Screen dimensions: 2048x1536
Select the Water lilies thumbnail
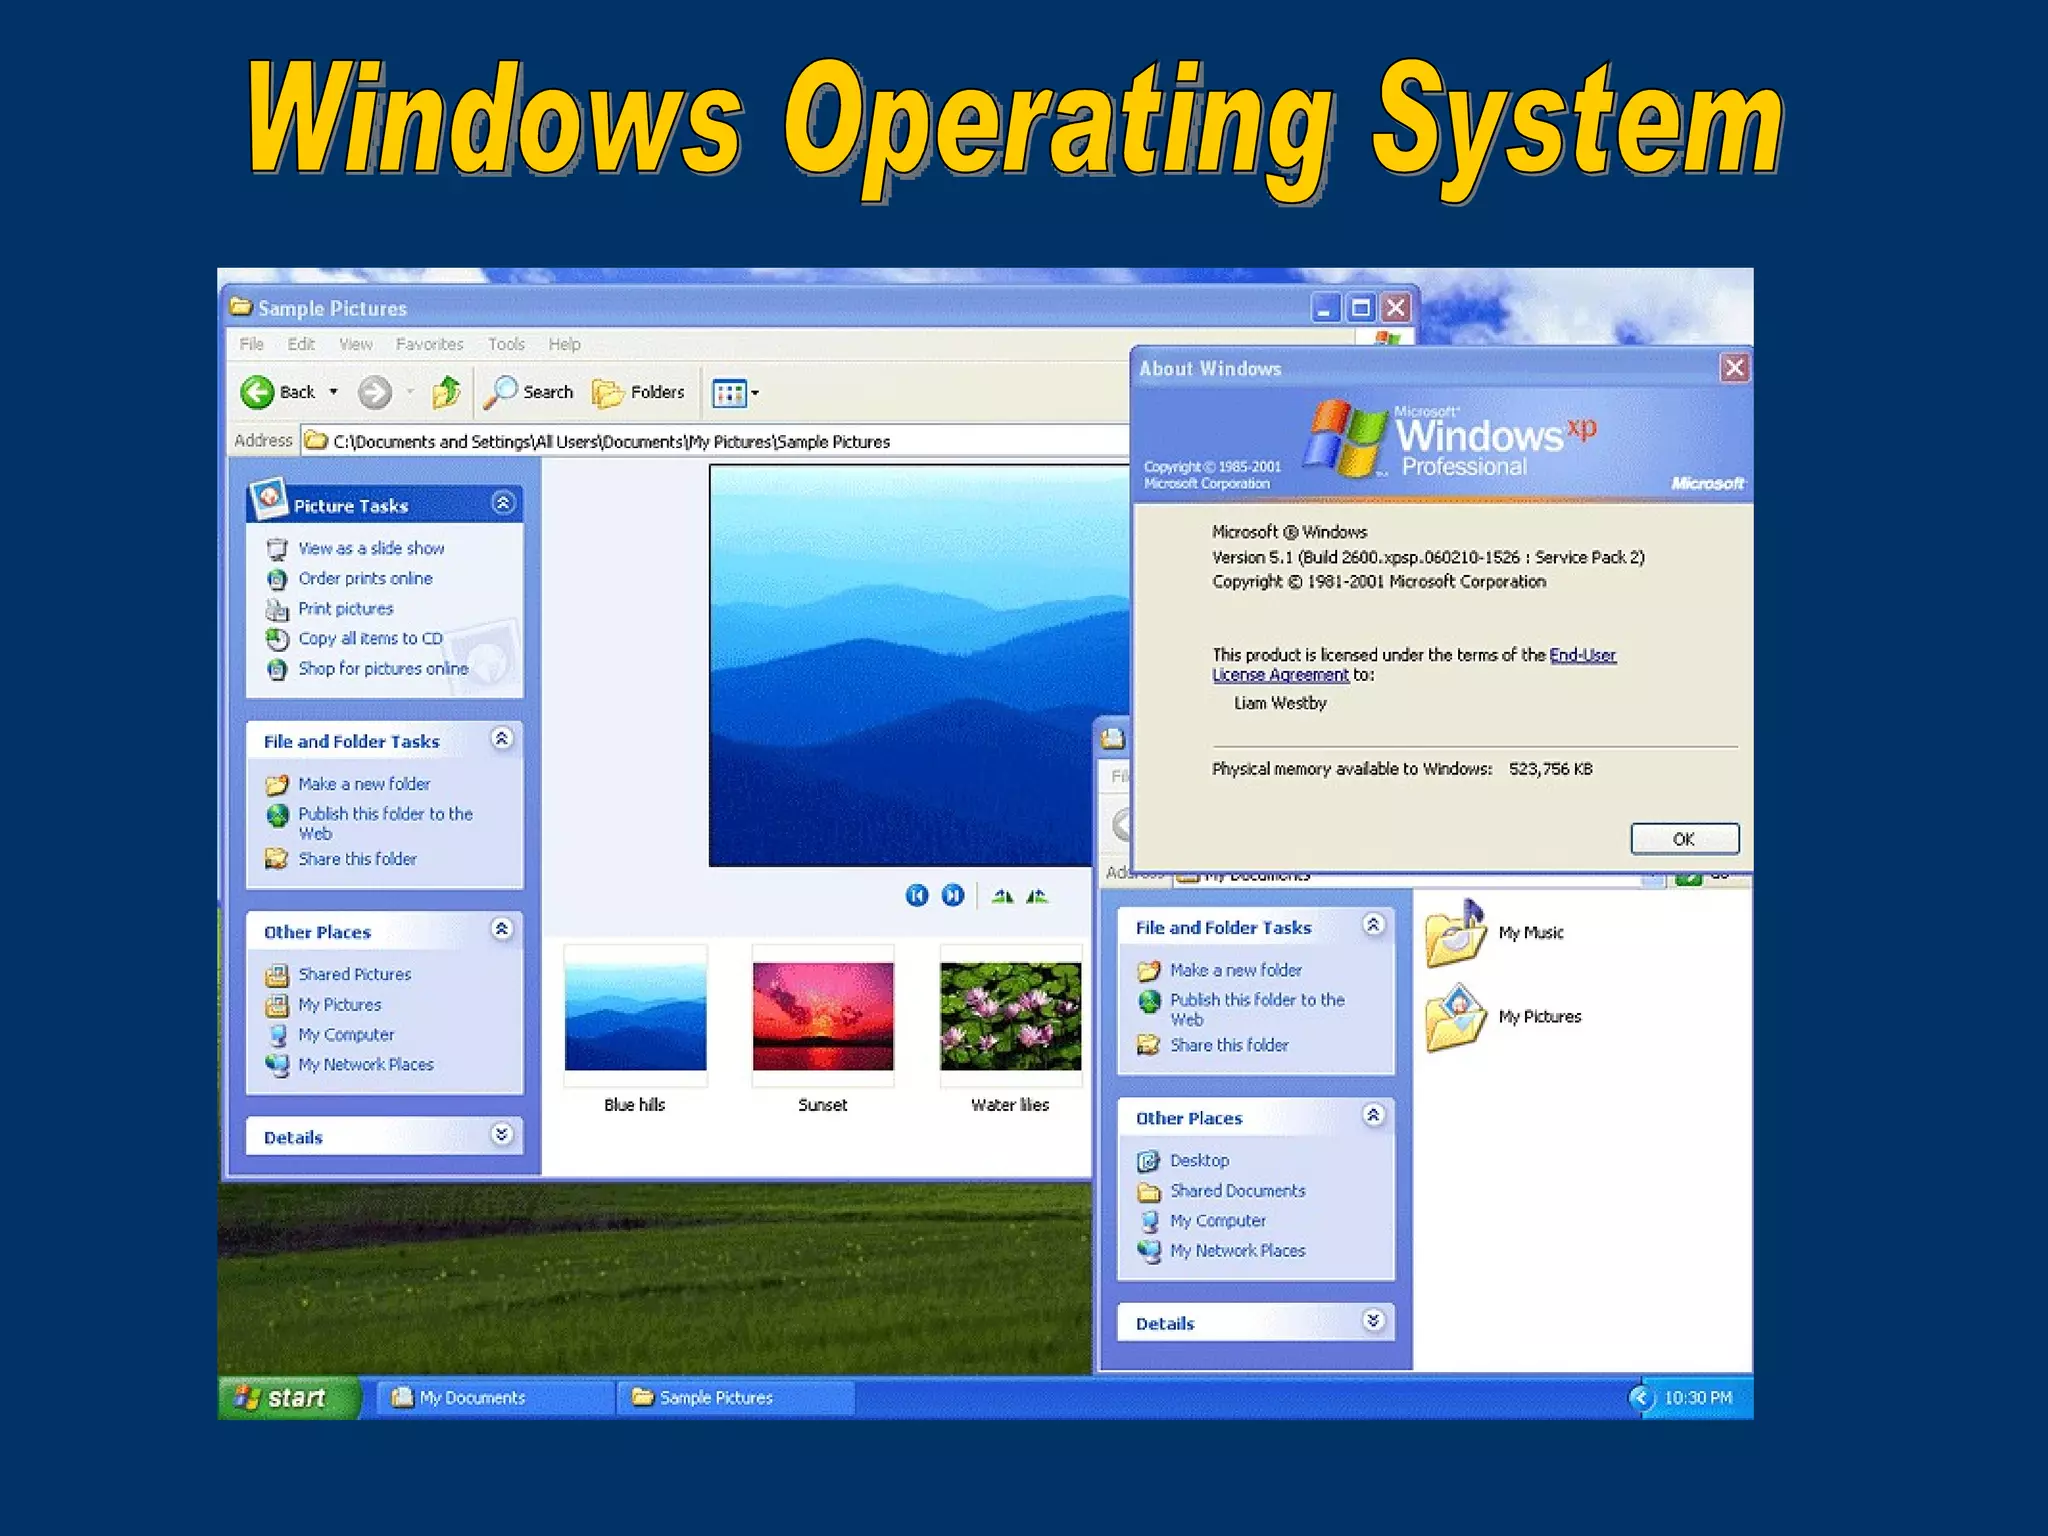pos(1011,1016)
